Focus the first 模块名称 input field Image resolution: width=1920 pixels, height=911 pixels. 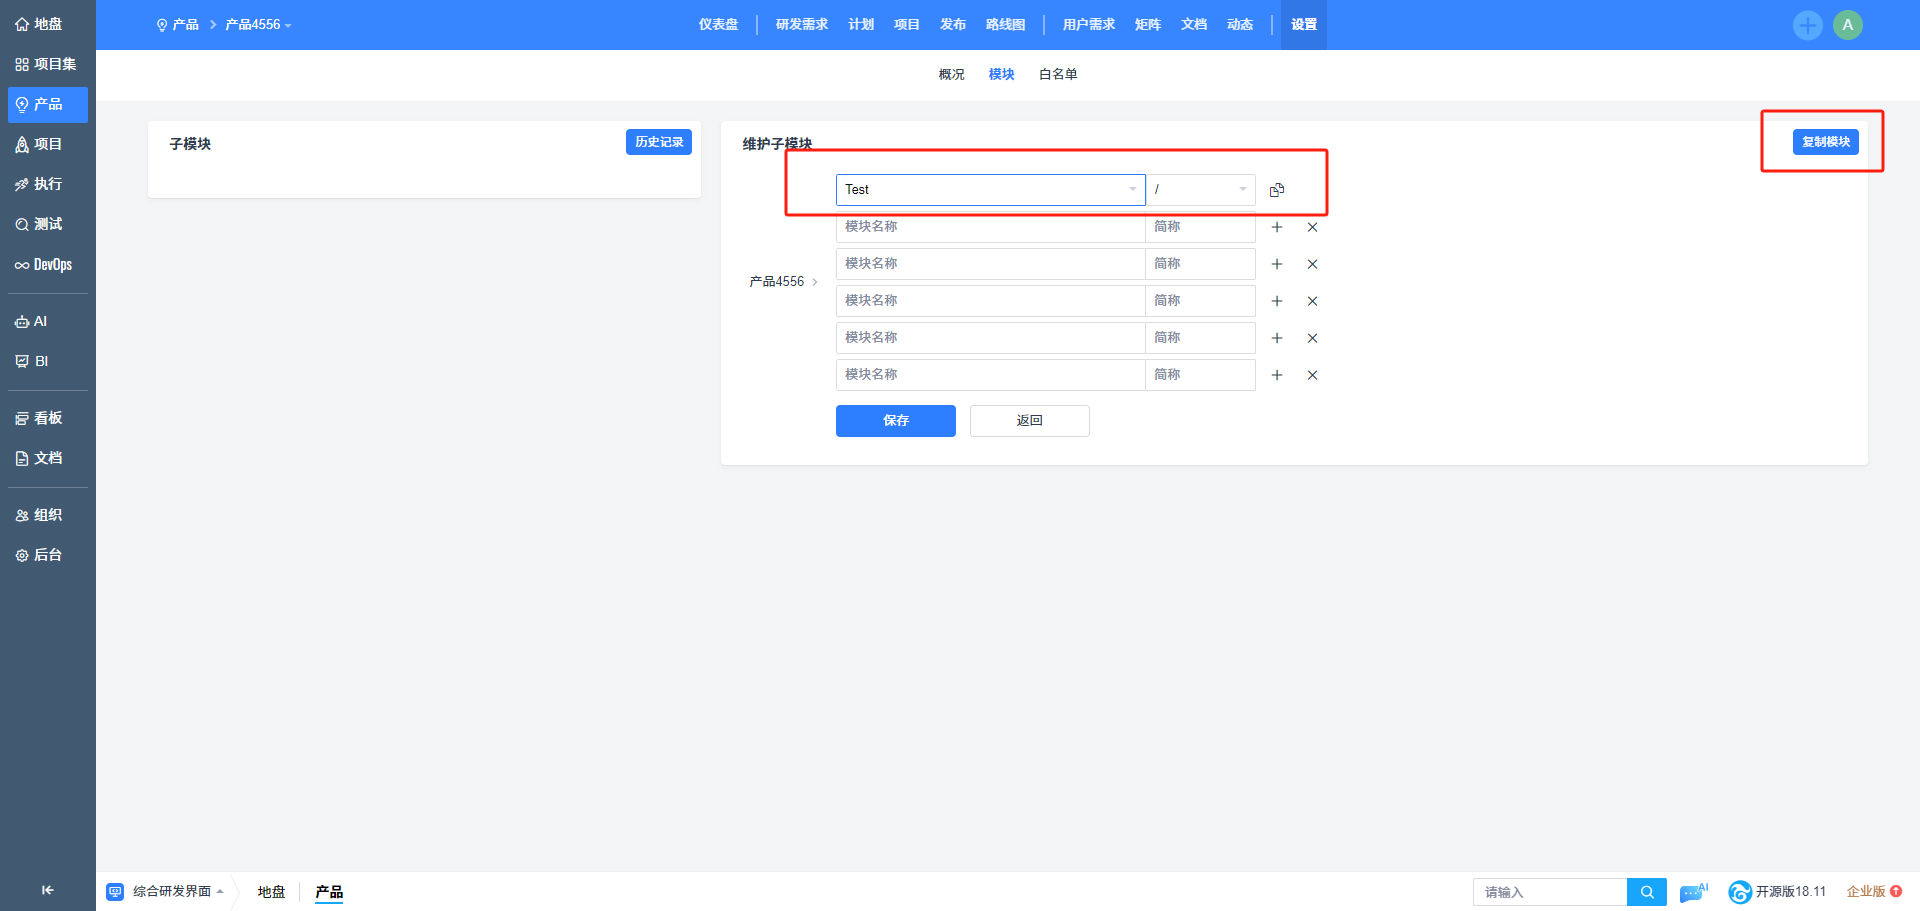(x=990, y=227)
